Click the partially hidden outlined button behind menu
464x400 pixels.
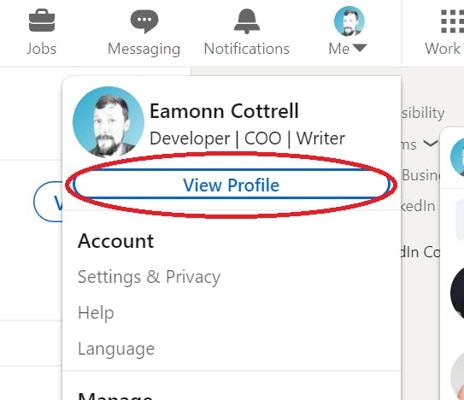(48, 202)
